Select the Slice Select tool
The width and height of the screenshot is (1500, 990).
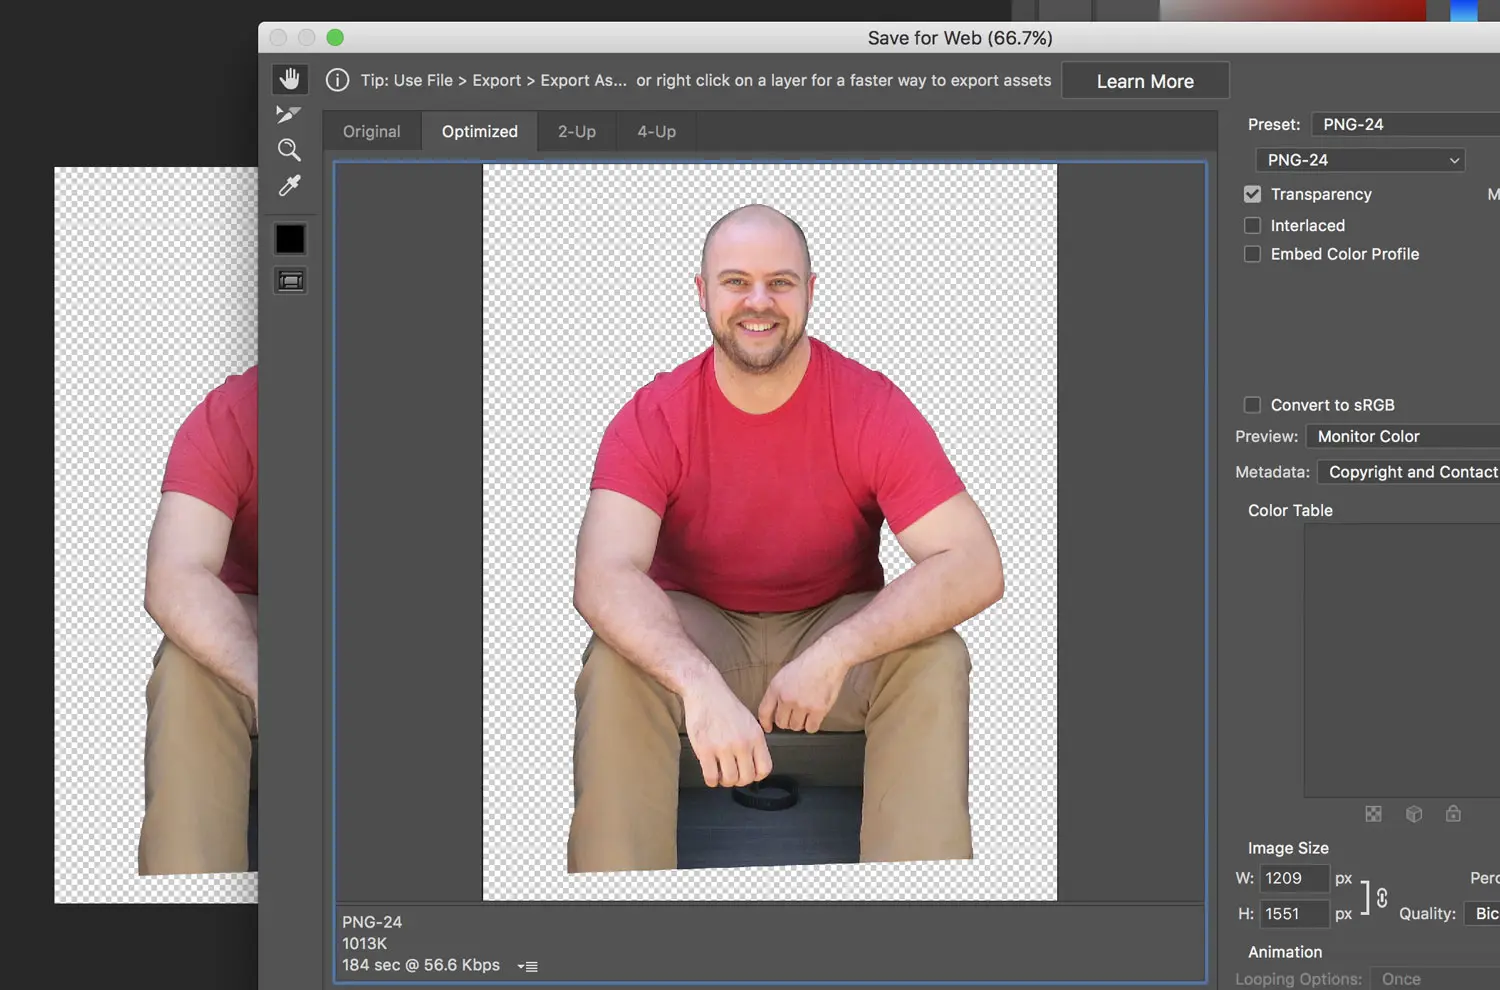pyautogui.click(x=289, y=115)
